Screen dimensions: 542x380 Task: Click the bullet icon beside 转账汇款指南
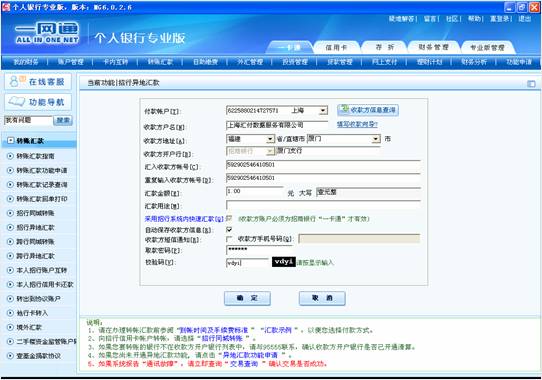10,156
